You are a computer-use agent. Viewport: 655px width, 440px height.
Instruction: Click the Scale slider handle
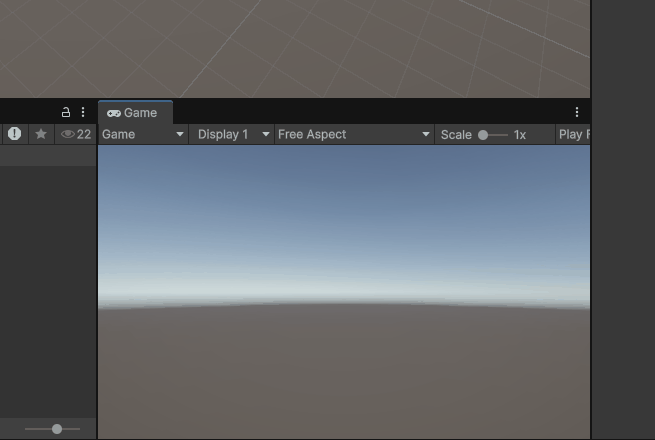pyautogui.click(x=484, y=134)
